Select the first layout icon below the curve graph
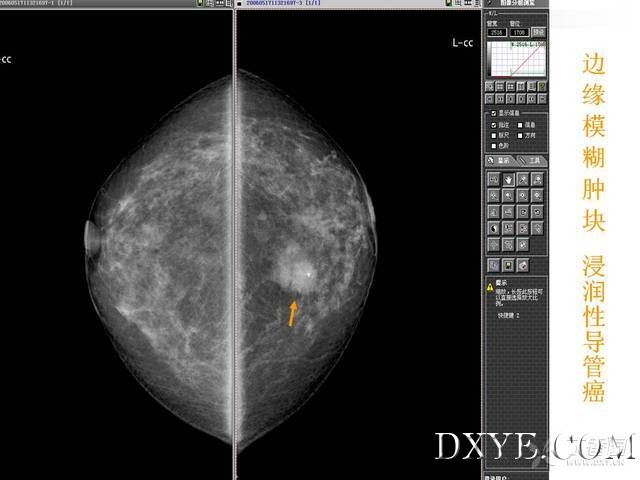 [488, 87]
